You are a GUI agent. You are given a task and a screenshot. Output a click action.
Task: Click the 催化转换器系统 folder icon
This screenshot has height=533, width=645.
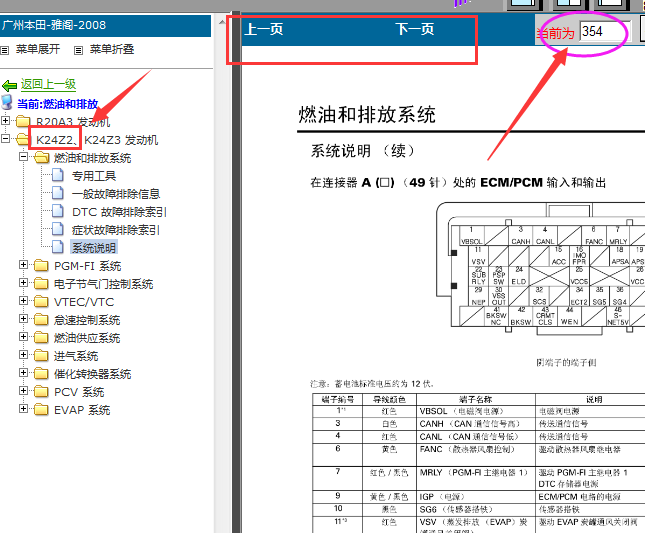[41, 373]
